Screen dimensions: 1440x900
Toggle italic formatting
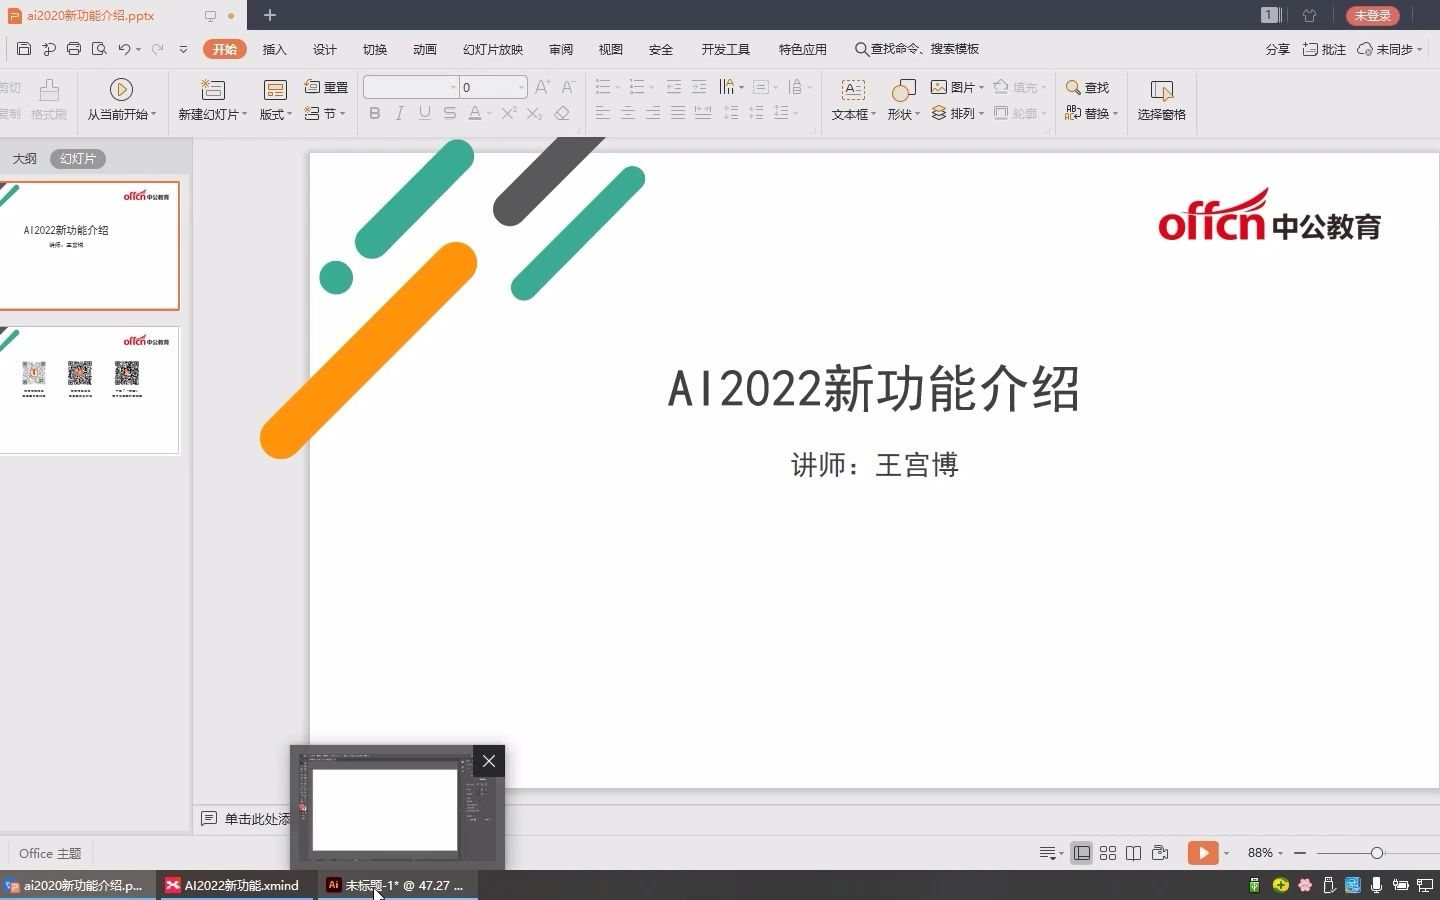coord(399,113)
